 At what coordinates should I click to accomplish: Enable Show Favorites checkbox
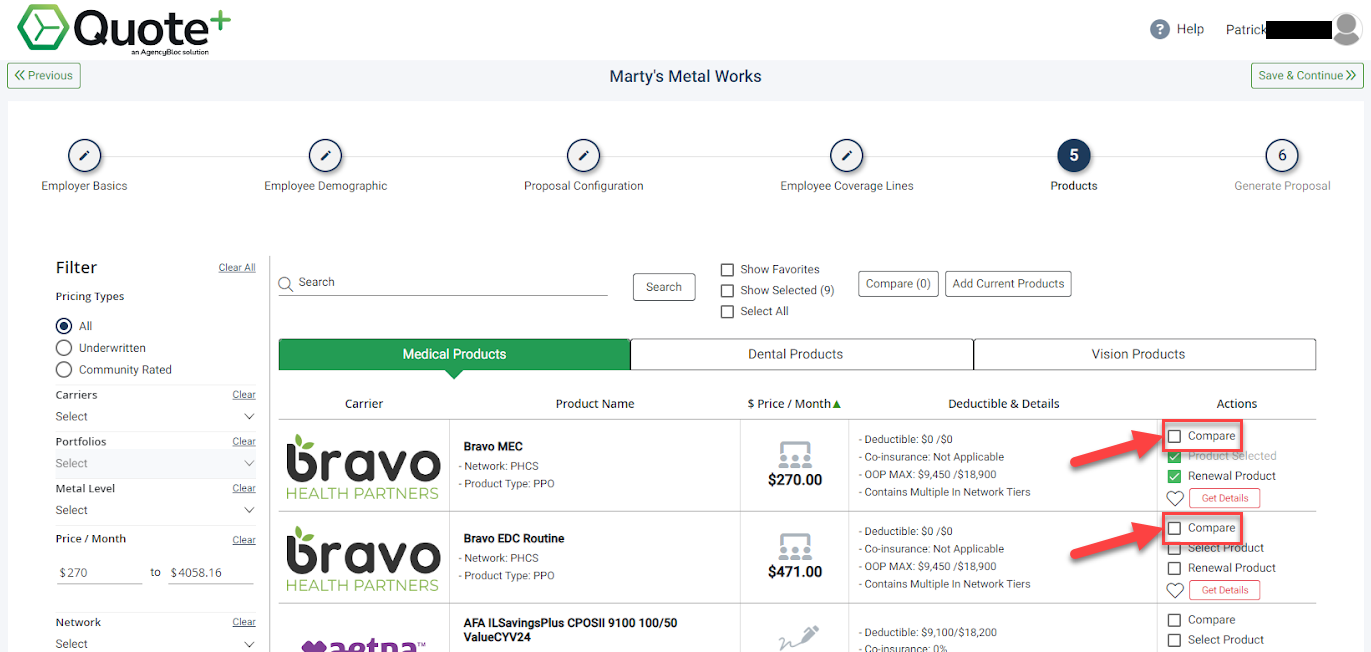(x=727, y=269)
